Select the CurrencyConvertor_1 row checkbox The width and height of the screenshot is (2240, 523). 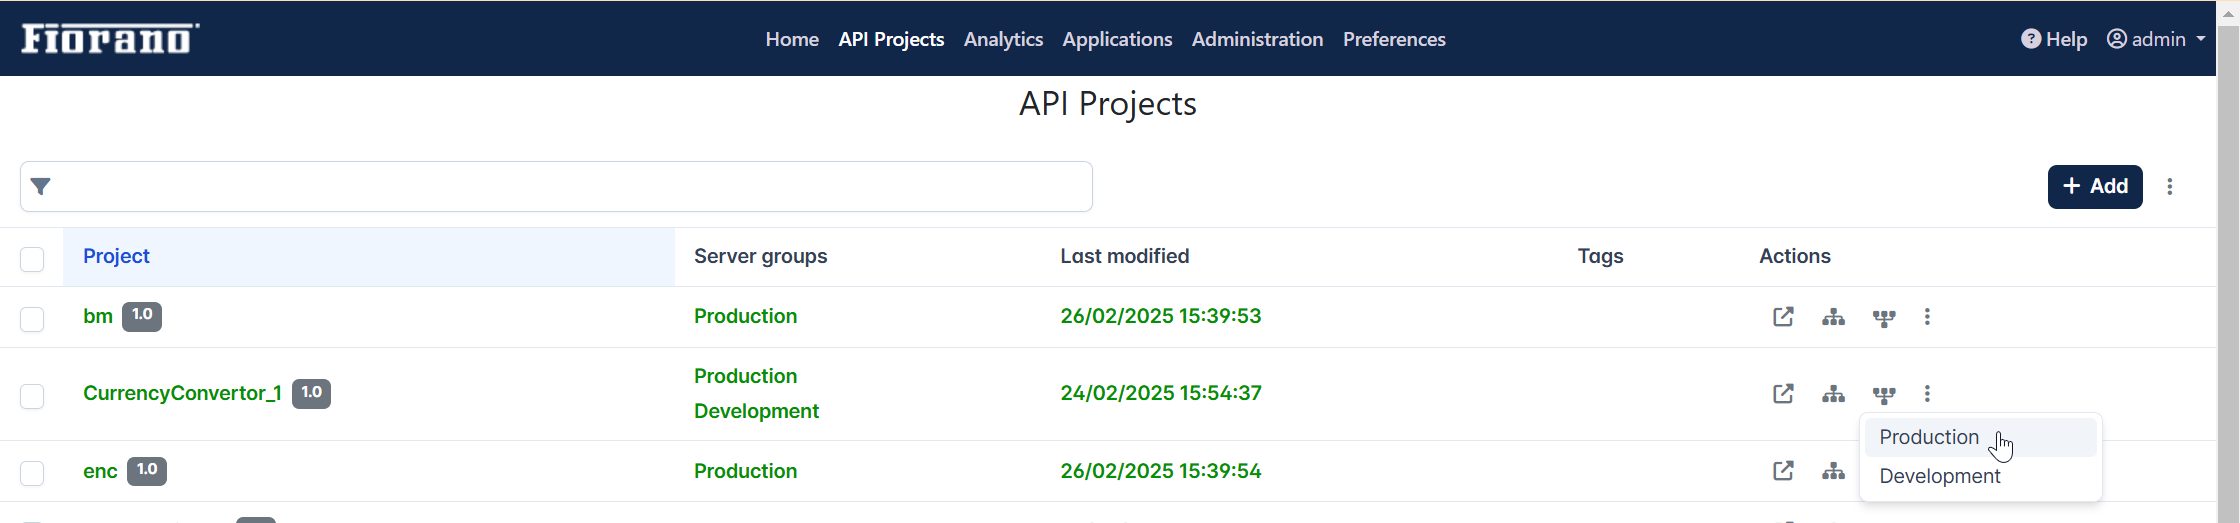coord(32,396)
